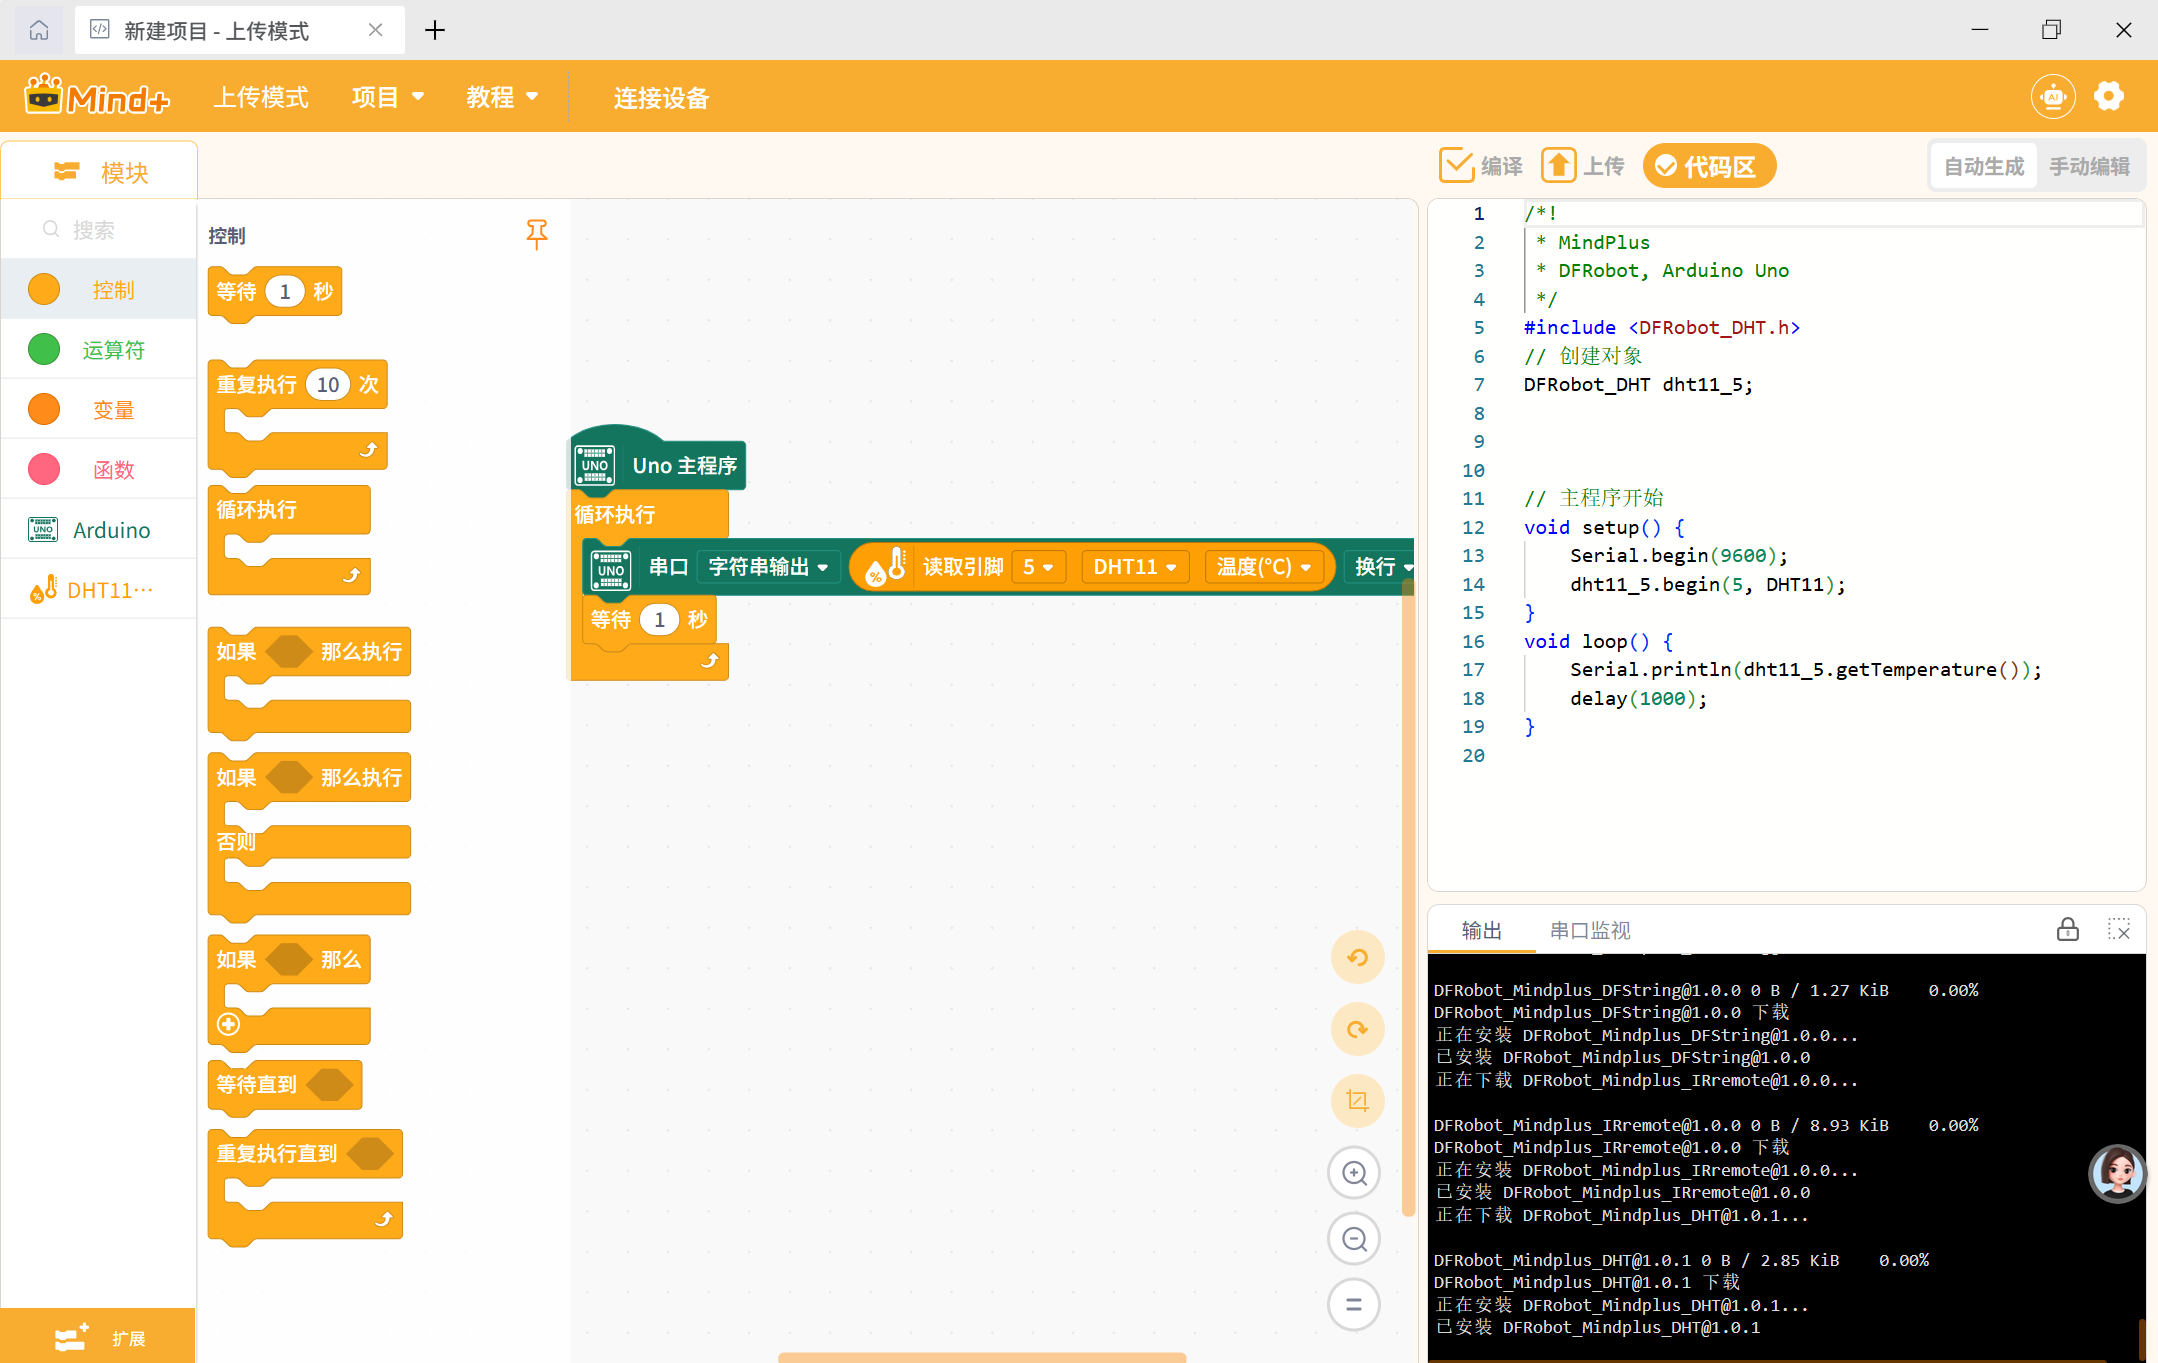
Task: Open the 温度(°C) reading dropdown
Action: click(1264, 567)
